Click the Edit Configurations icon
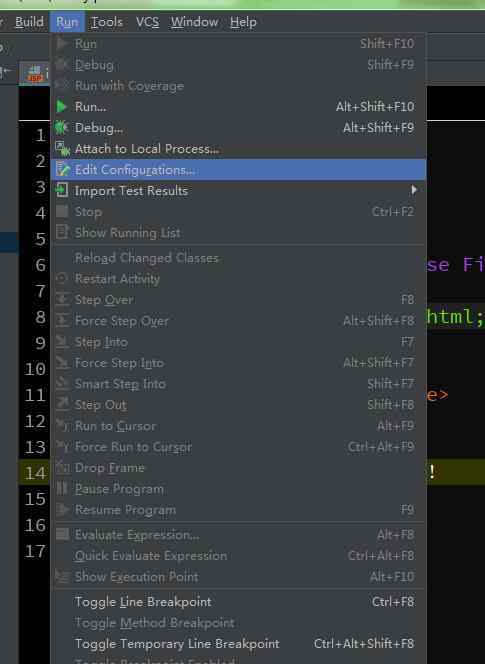The image size is (485, 664). (62, 169)
